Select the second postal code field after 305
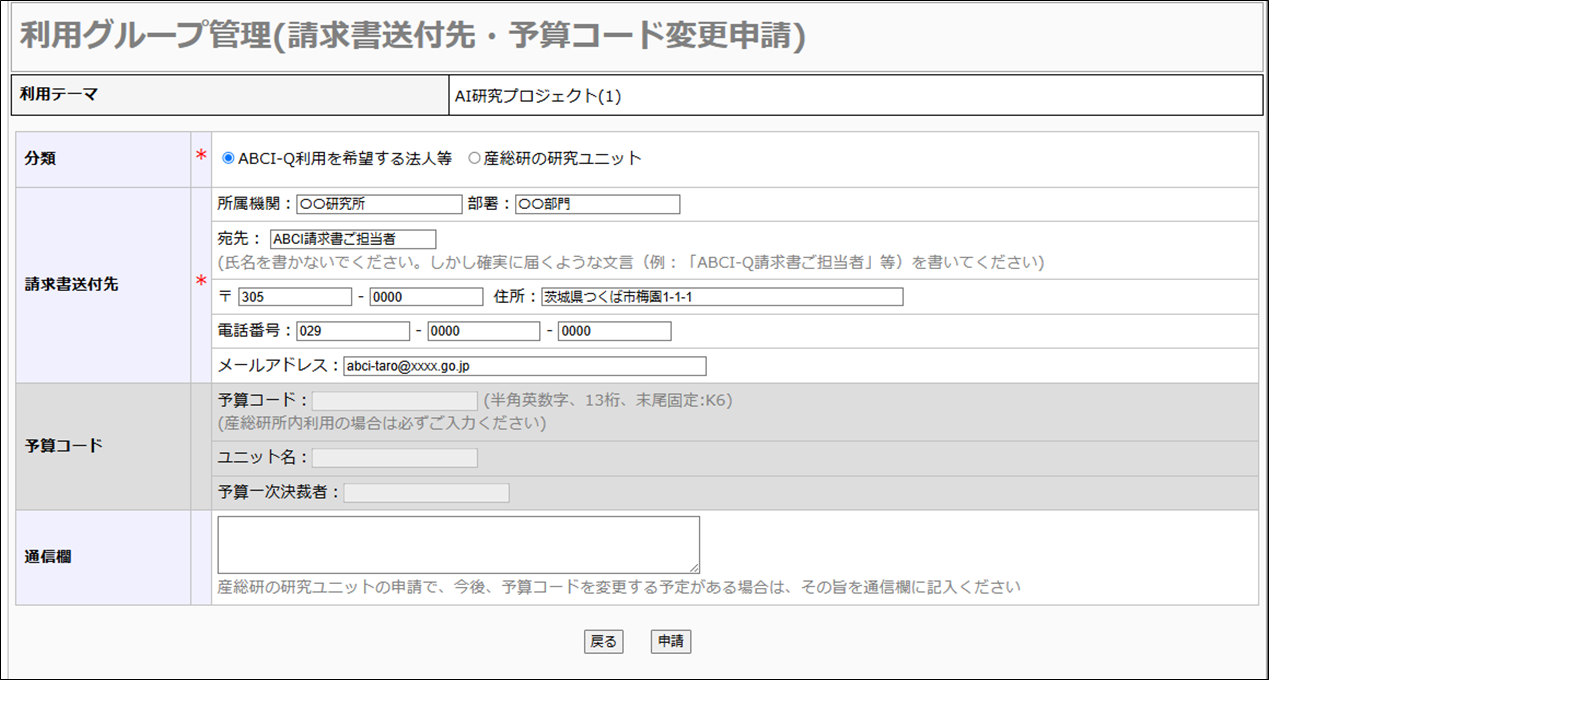Viewport: 1596px width, 706px height. tap(426, 297)
